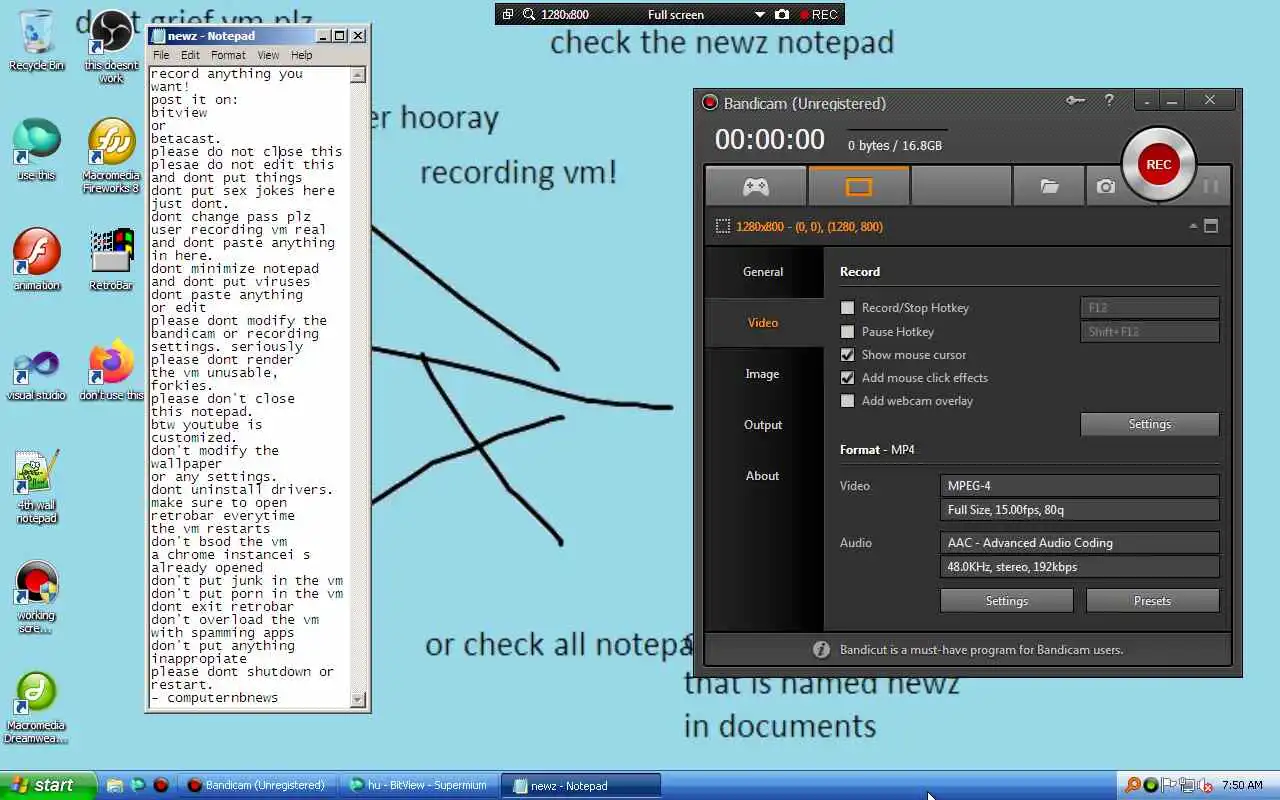This screenshot has height=800, width=1280.
Task: Click the magnifier icon on top recording bar
Action: click(527, 14)
